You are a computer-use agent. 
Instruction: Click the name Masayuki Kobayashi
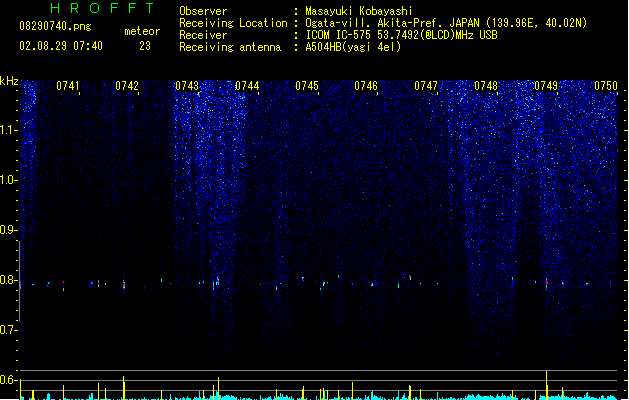(x=359, y=11)
